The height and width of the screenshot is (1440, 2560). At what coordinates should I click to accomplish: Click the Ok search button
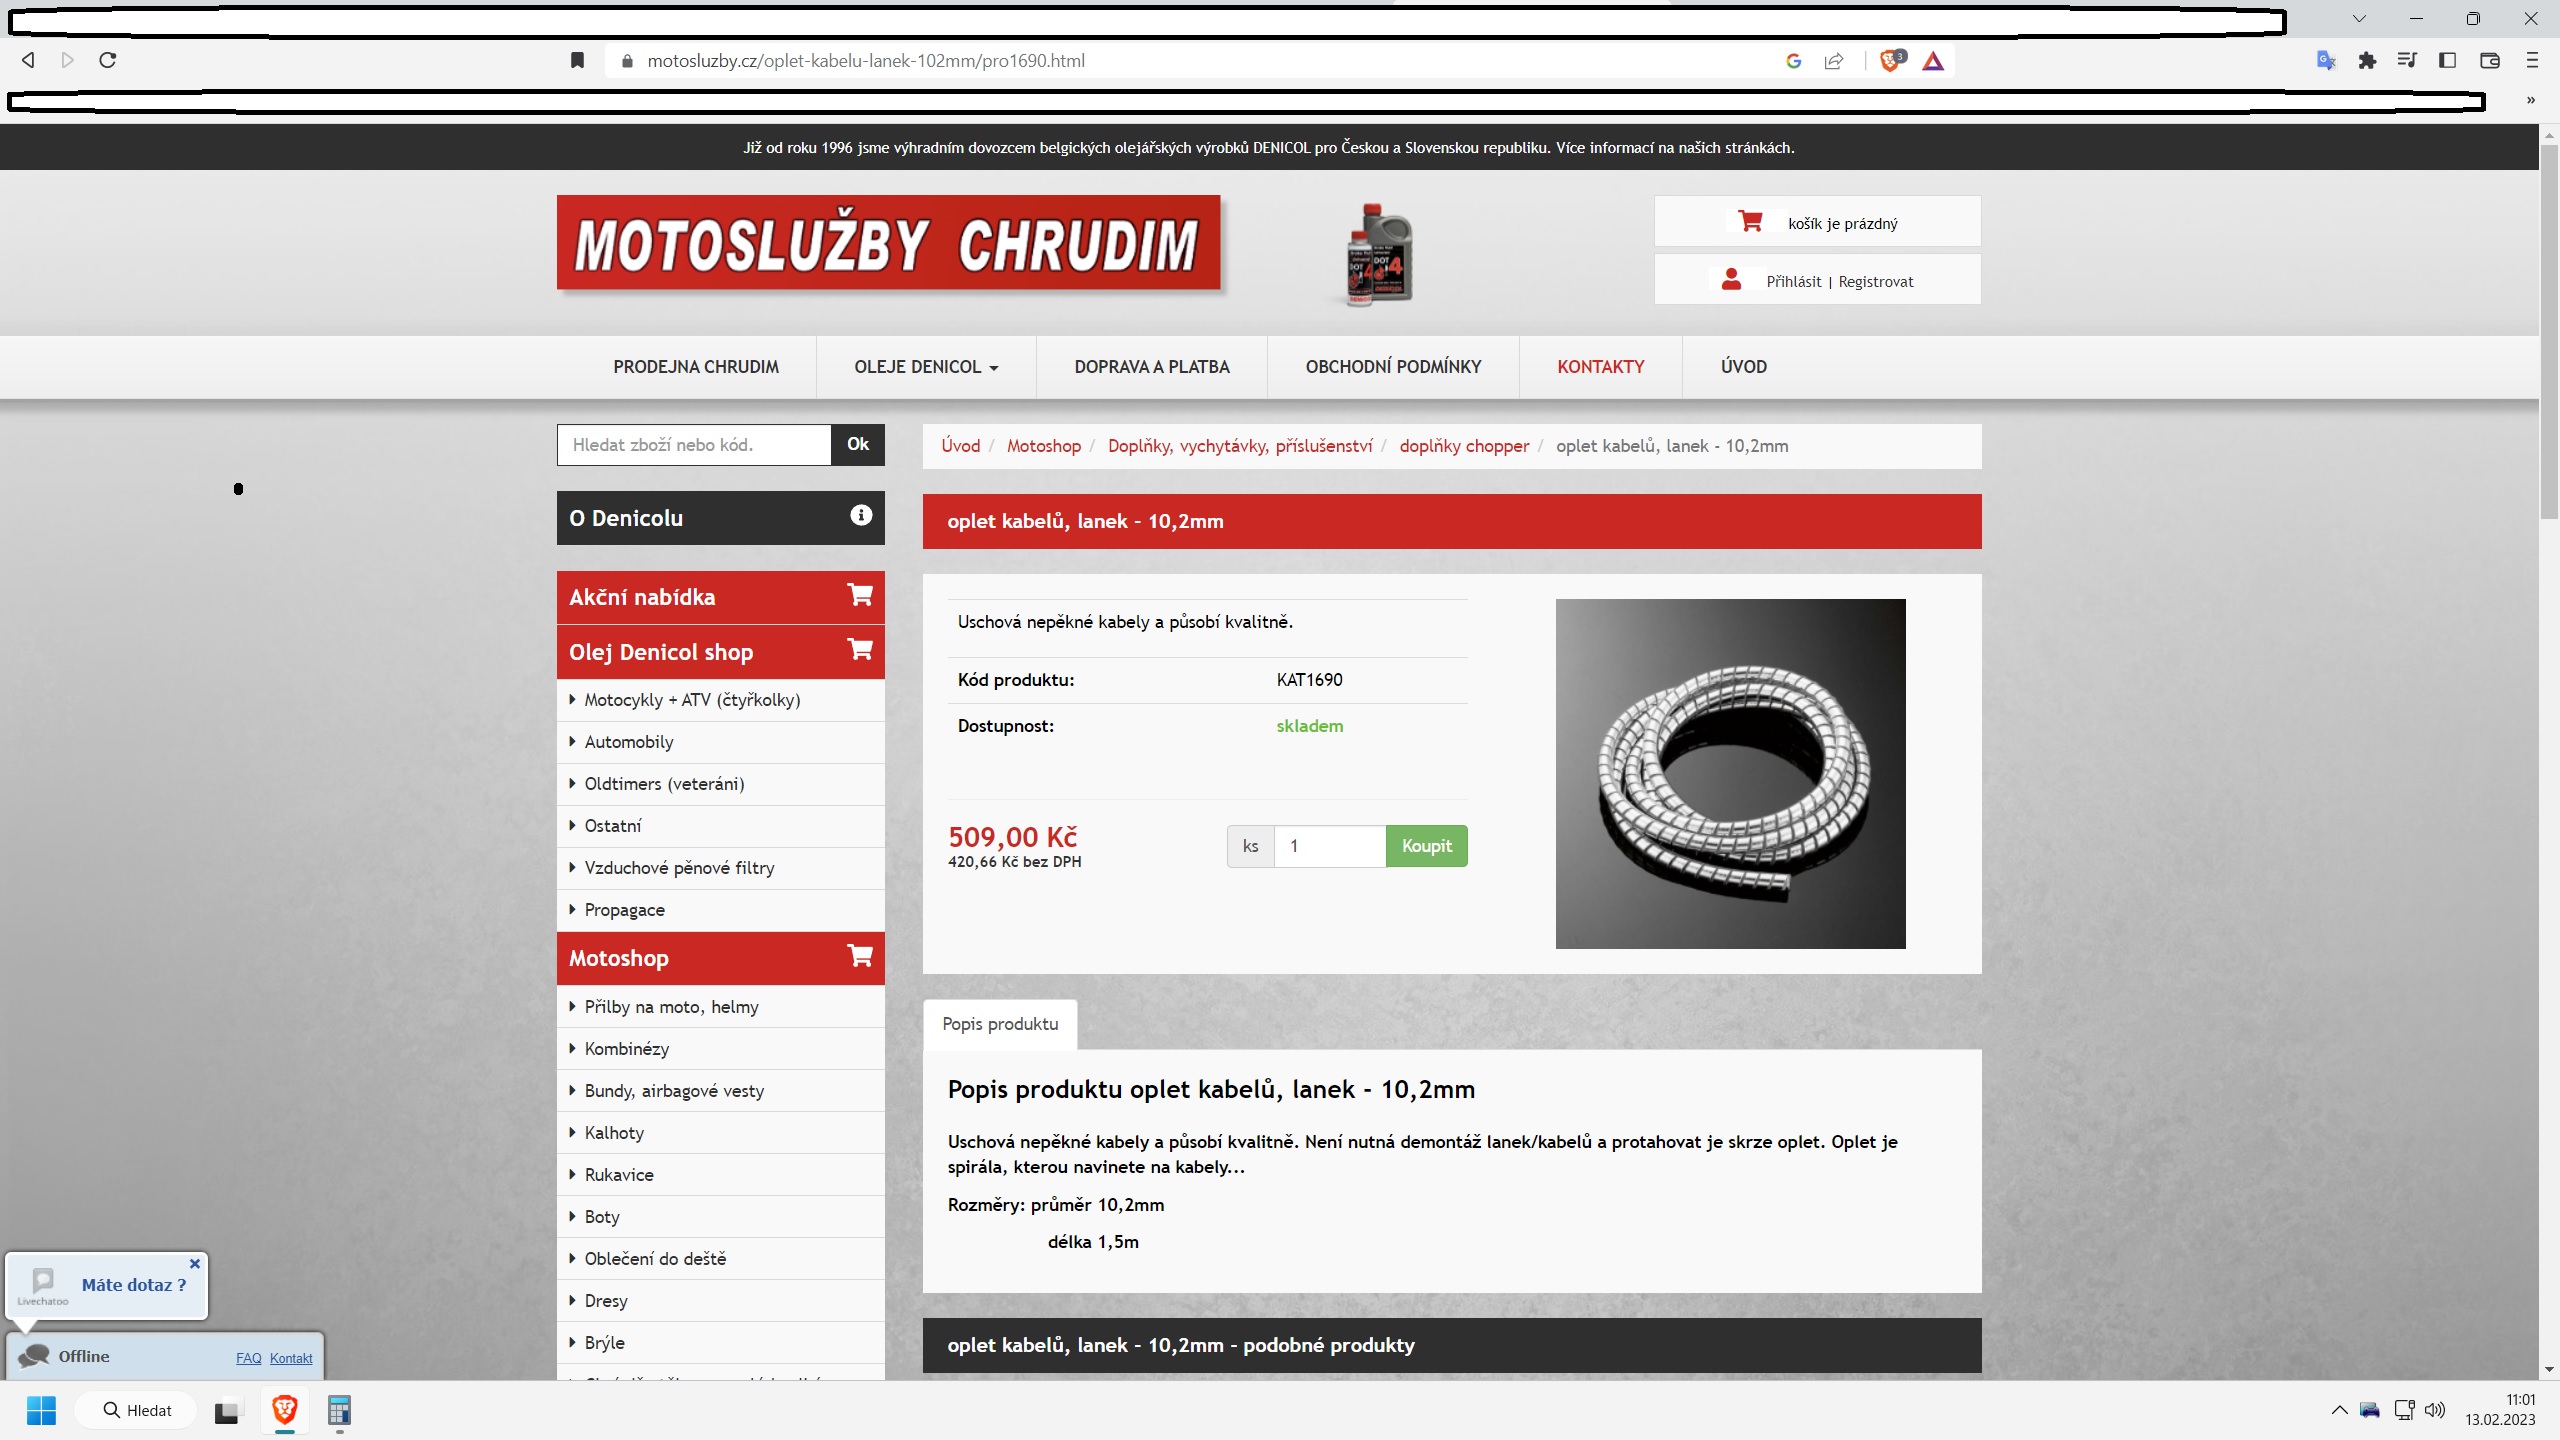(858, 444)
